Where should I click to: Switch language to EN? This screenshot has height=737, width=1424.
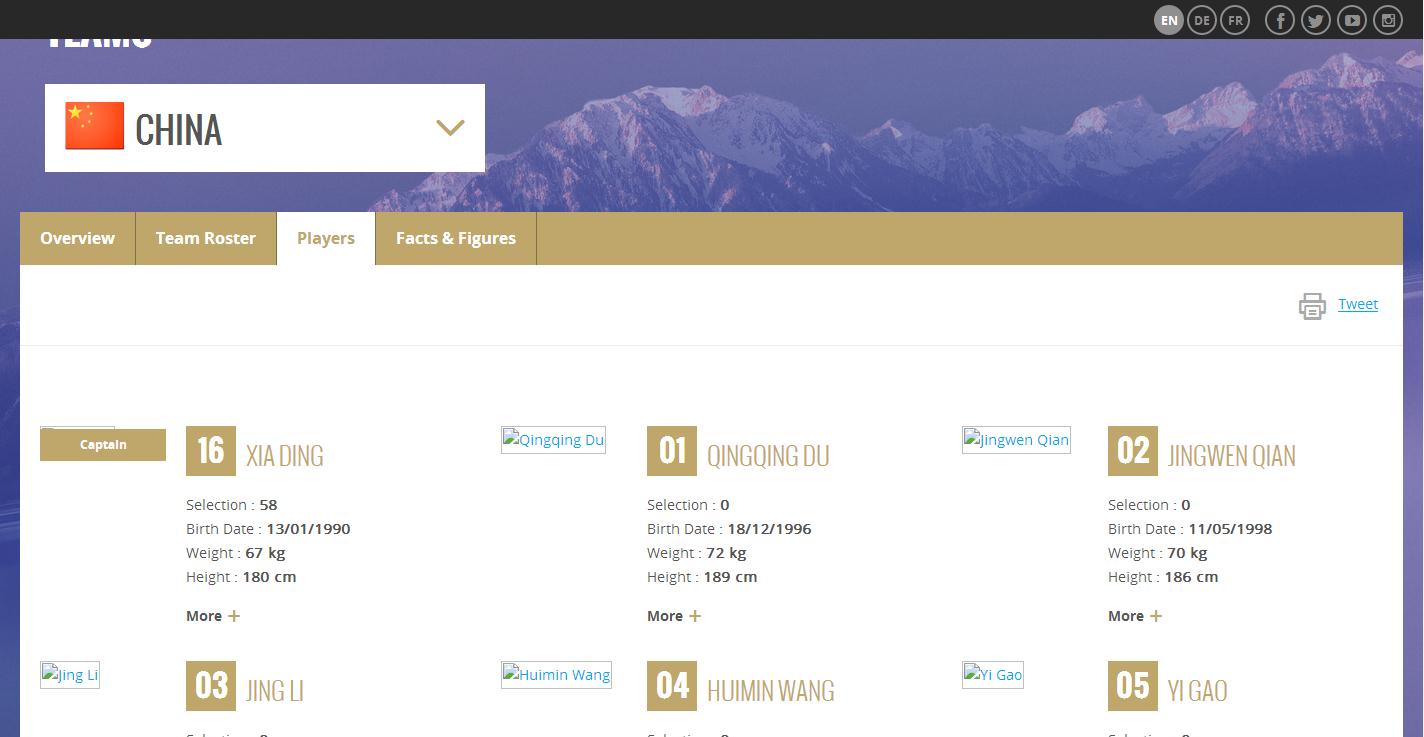click(1169, 20)
